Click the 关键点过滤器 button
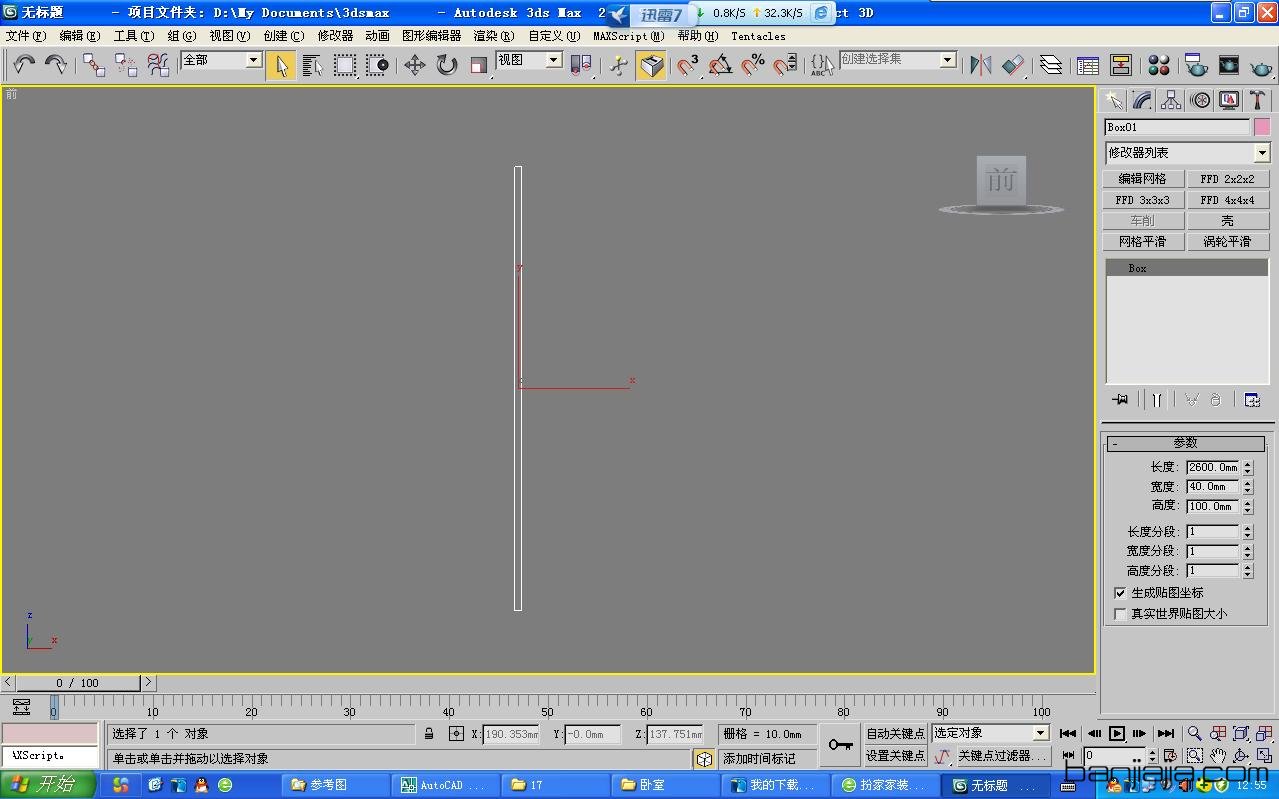Screen dimensions: 1279x799 tap(1002, 756)
